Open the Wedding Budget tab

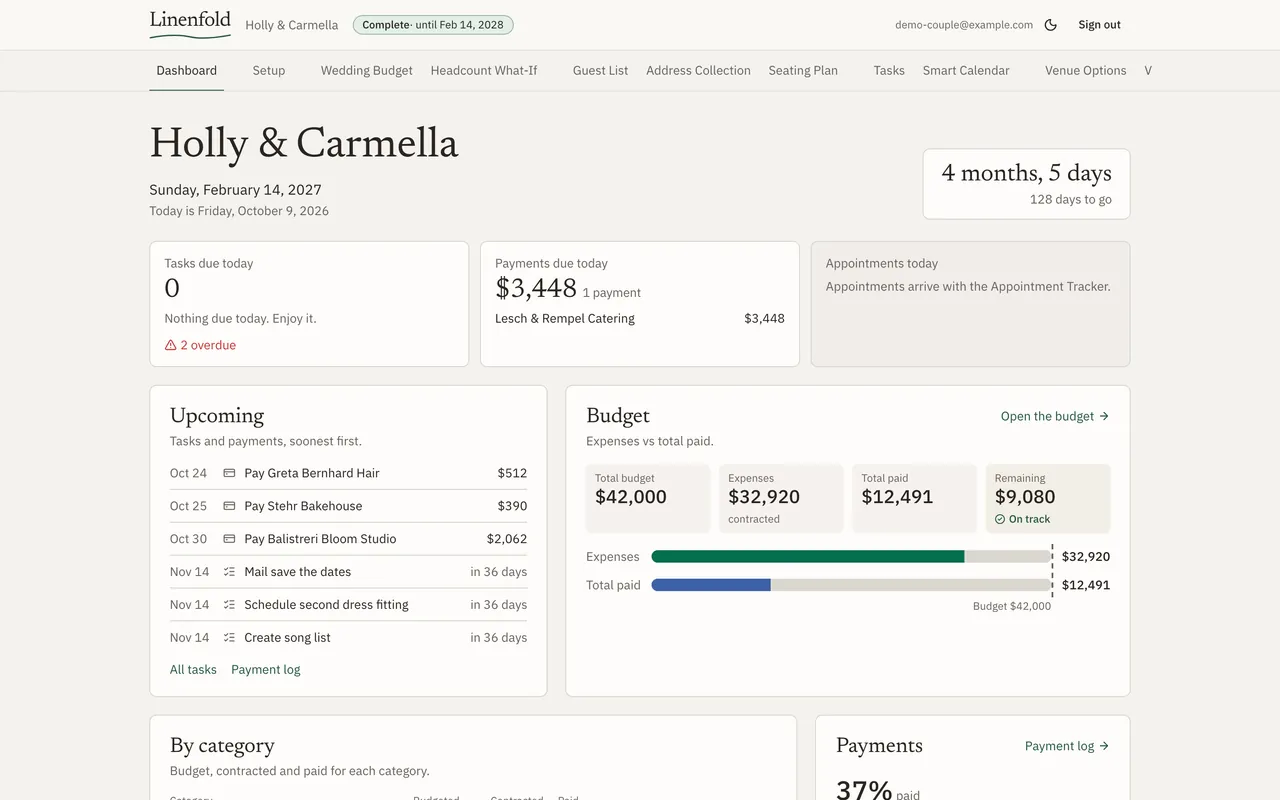point(367,71)
